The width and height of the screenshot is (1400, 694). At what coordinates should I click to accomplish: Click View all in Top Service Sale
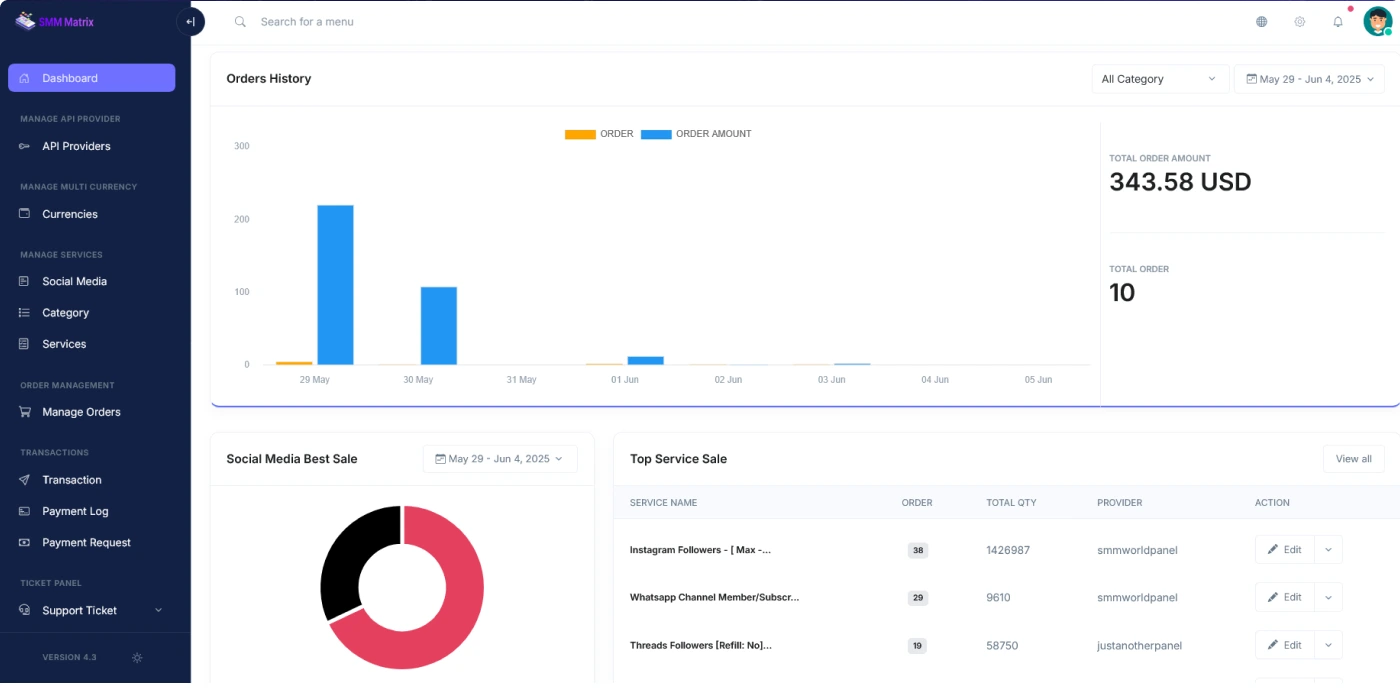pyautogui.click(x=1353, y=459)
